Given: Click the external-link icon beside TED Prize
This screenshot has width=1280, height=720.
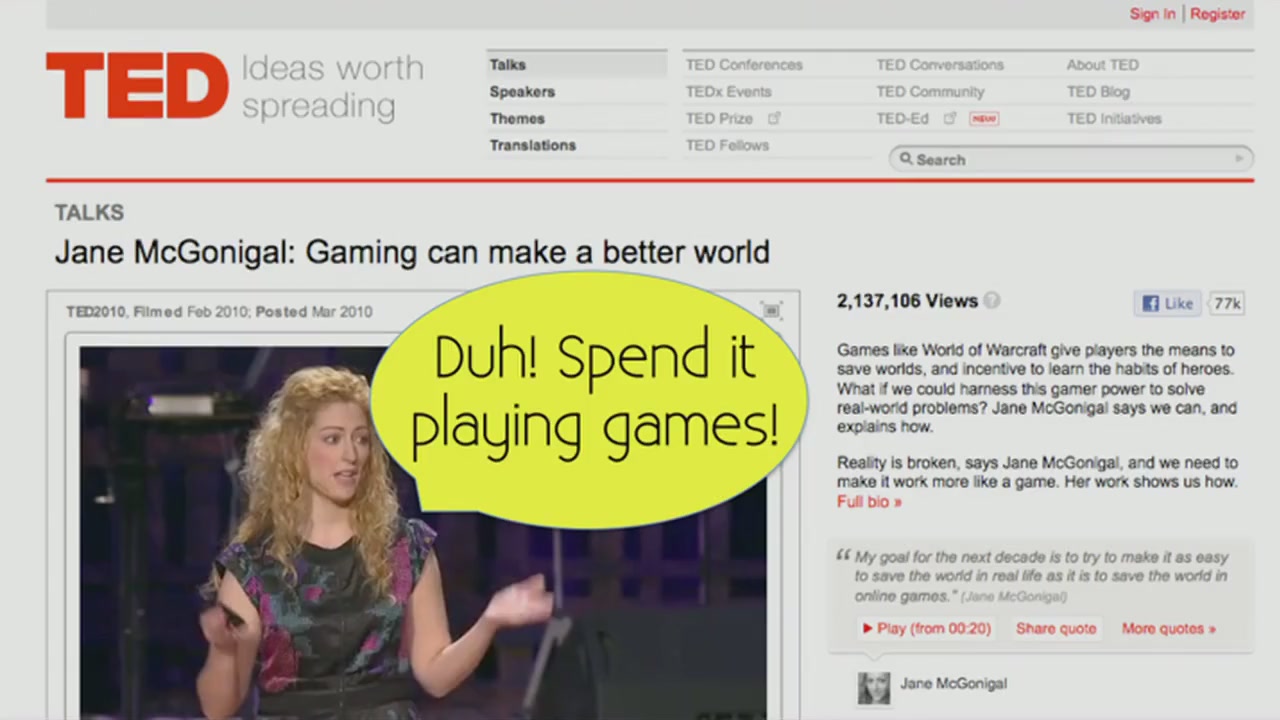Looking at the screenshot, I should [x=773, y=118].
